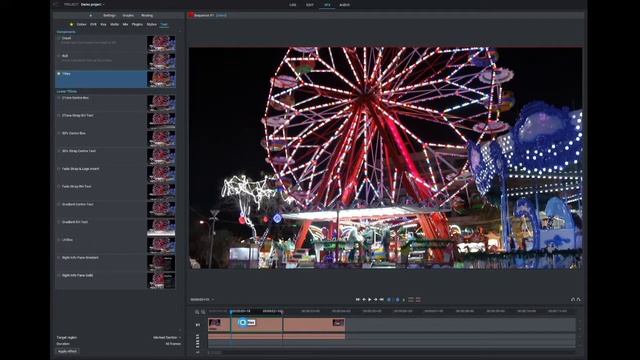This screenshot has width=640, height=360.
Task: Toggle favourite on 2Tone Centre Box
Action: [x=59, y=98]
